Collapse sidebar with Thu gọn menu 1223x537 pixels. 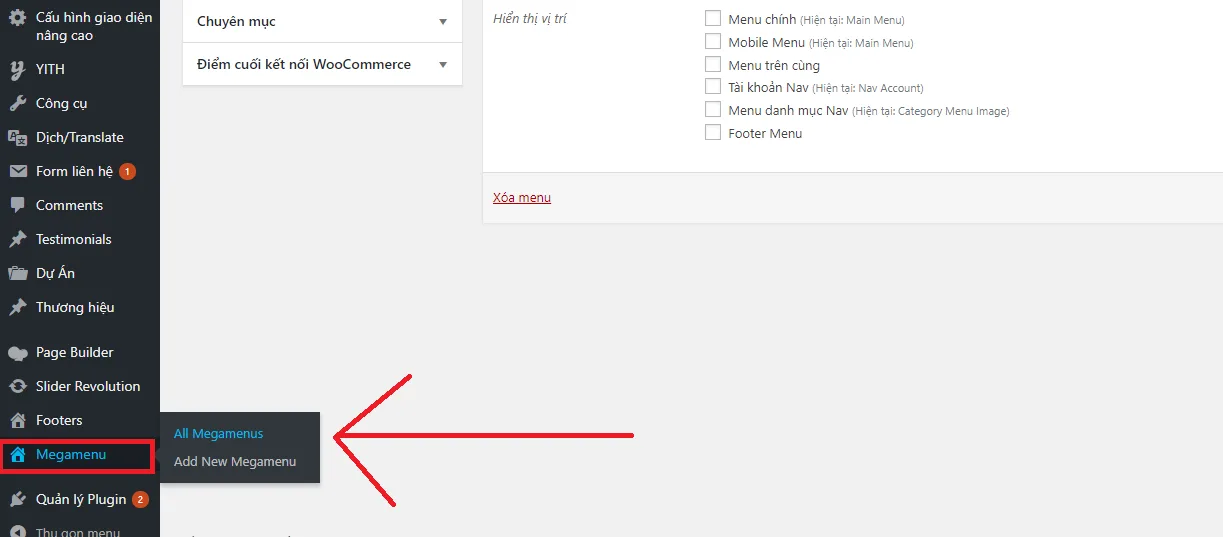coord(78,531)
